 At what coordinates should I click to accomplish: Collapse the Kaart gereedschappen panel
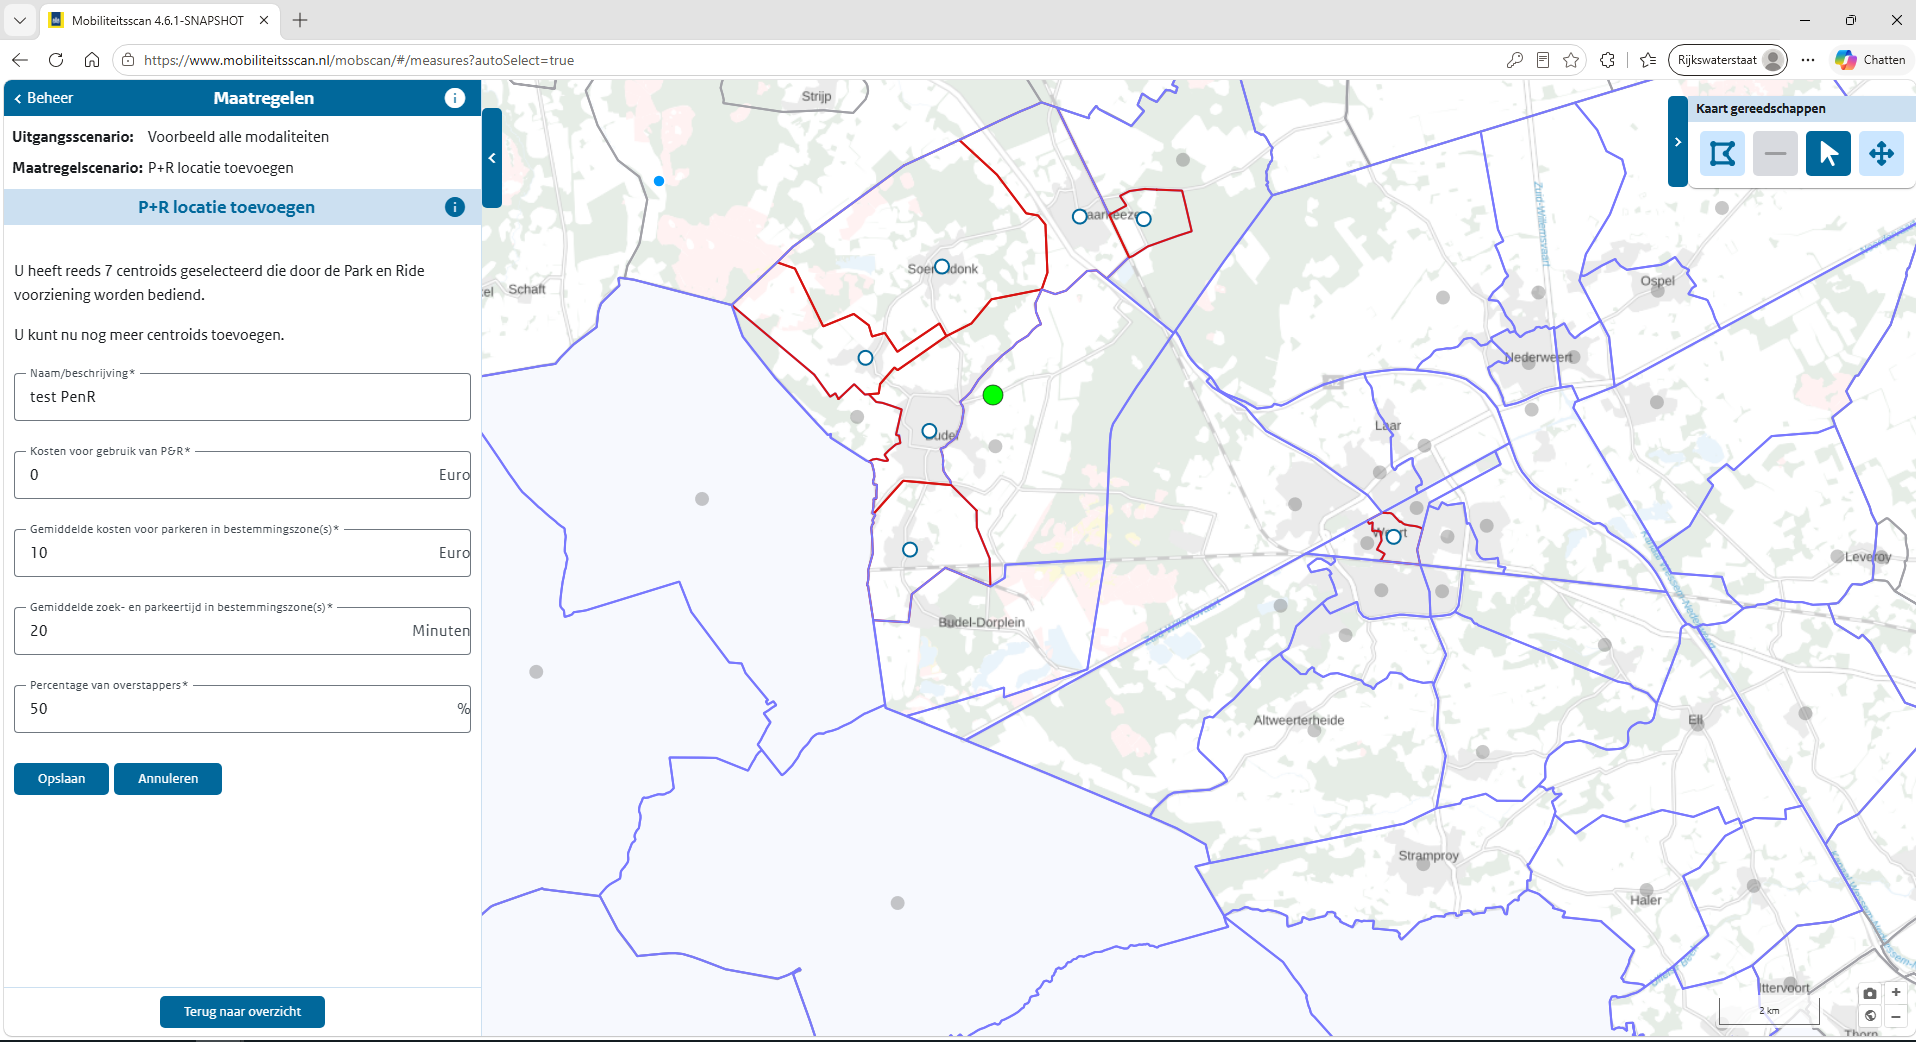click(x=1677, y=142)
